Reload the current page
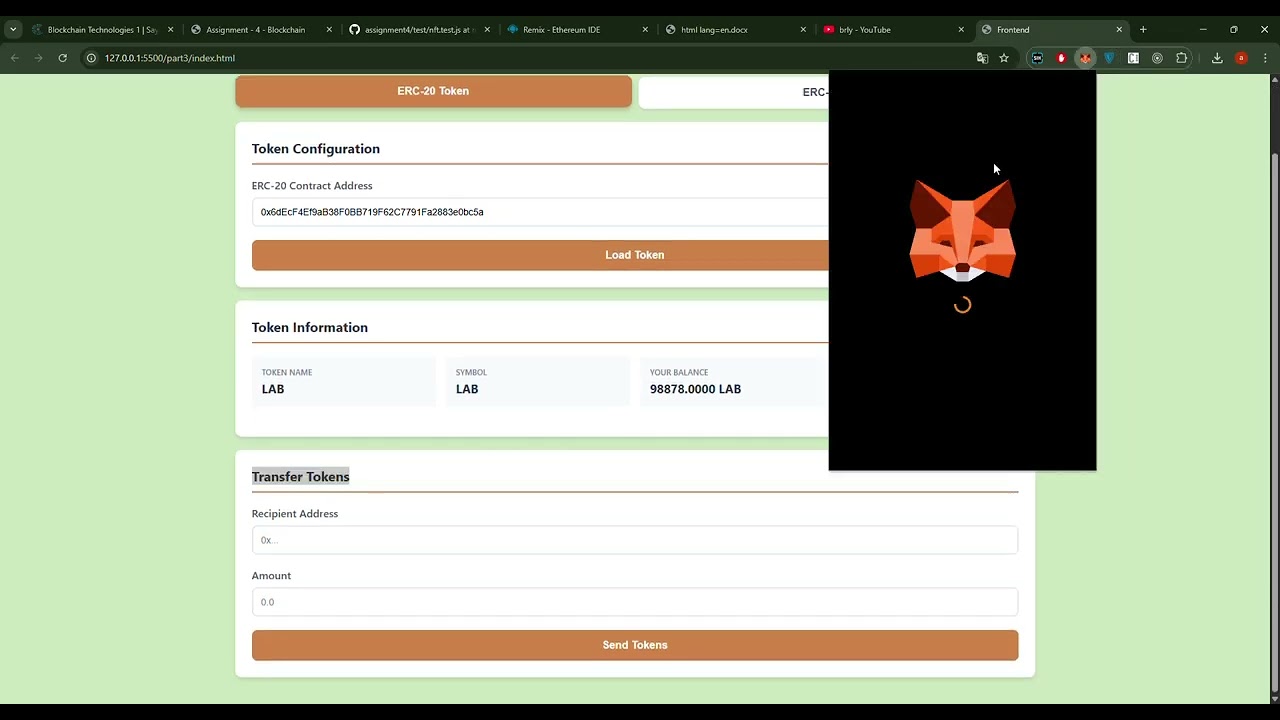This screenshot has width=1280, height=720. click(x=62, y=58)
